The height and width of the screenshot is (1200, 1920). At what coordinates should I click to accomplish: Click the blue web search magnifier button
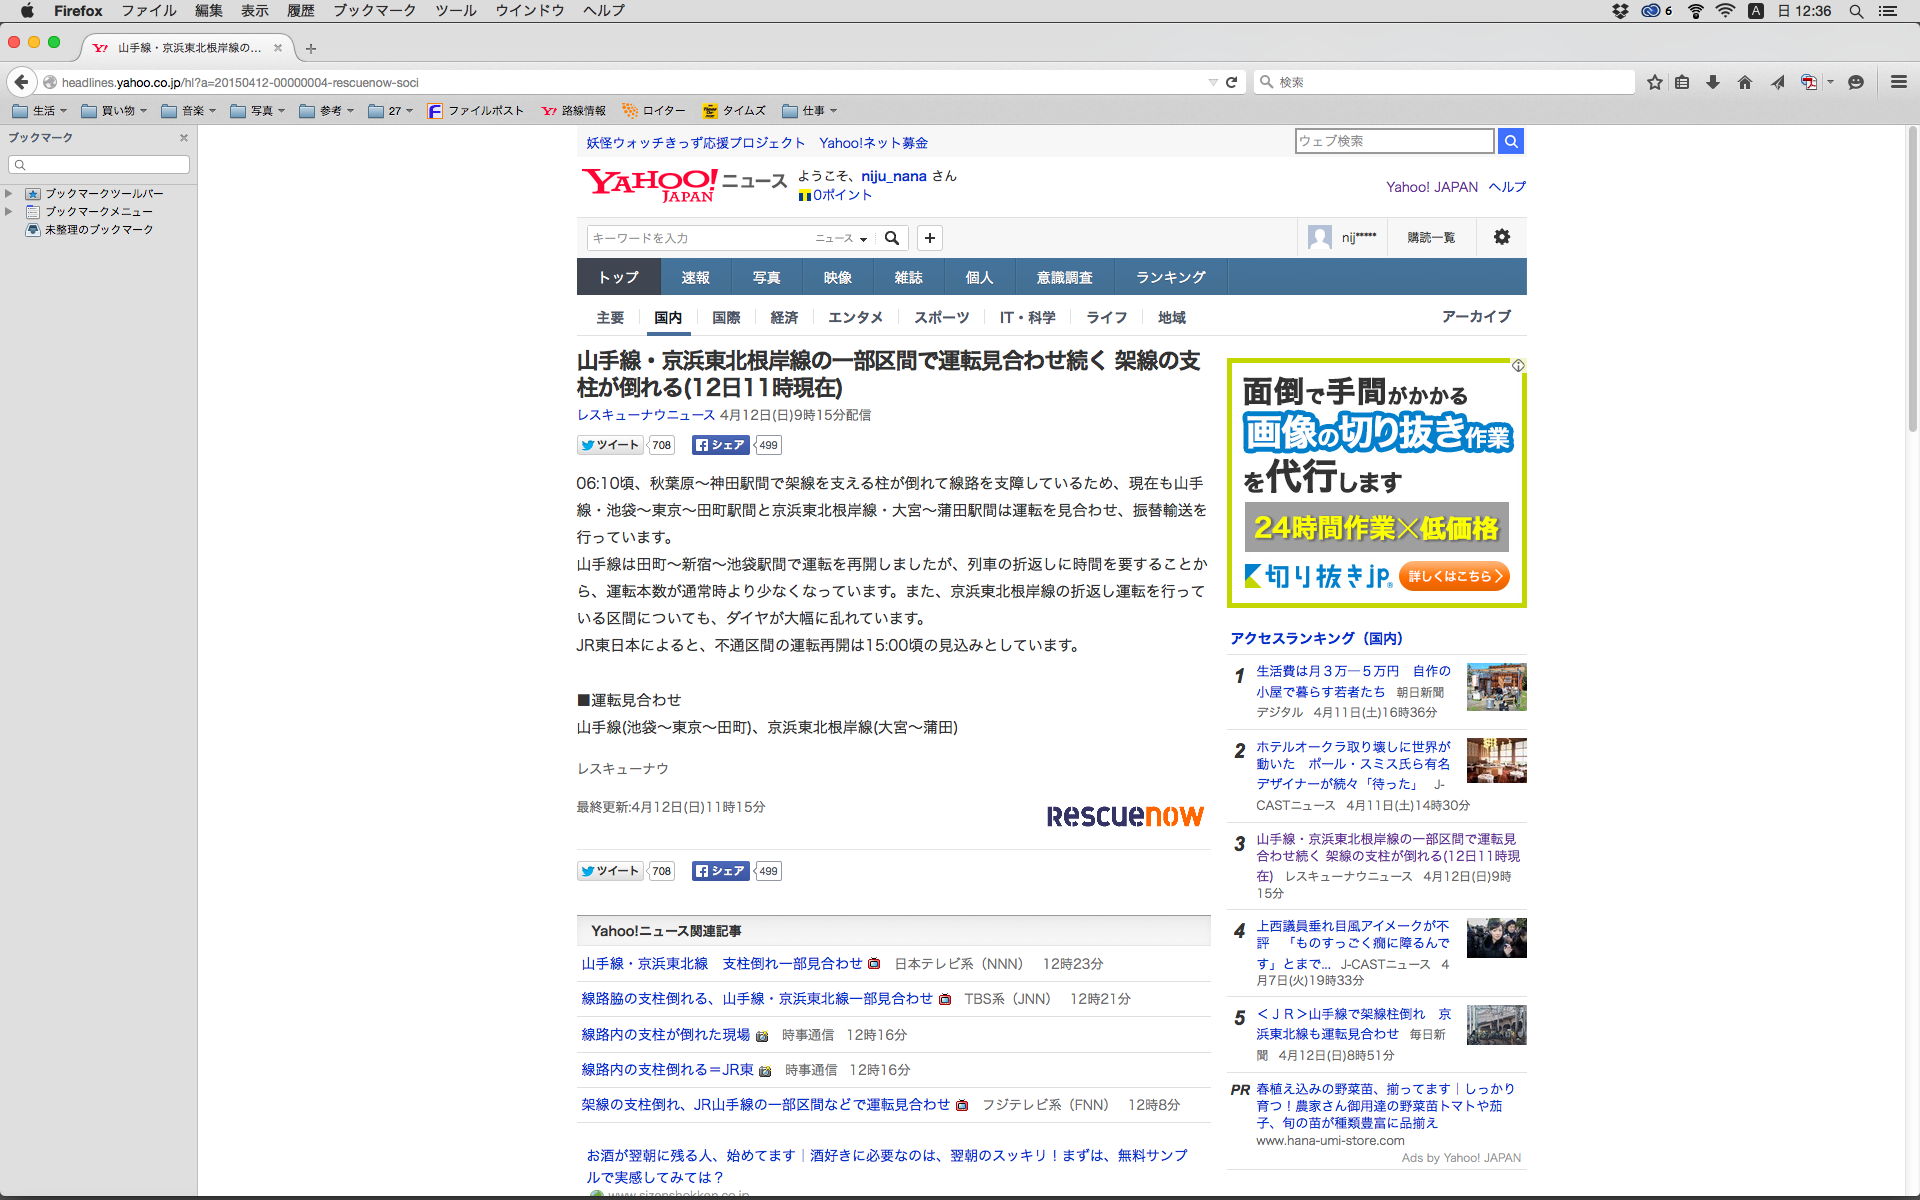point(1511,141)
